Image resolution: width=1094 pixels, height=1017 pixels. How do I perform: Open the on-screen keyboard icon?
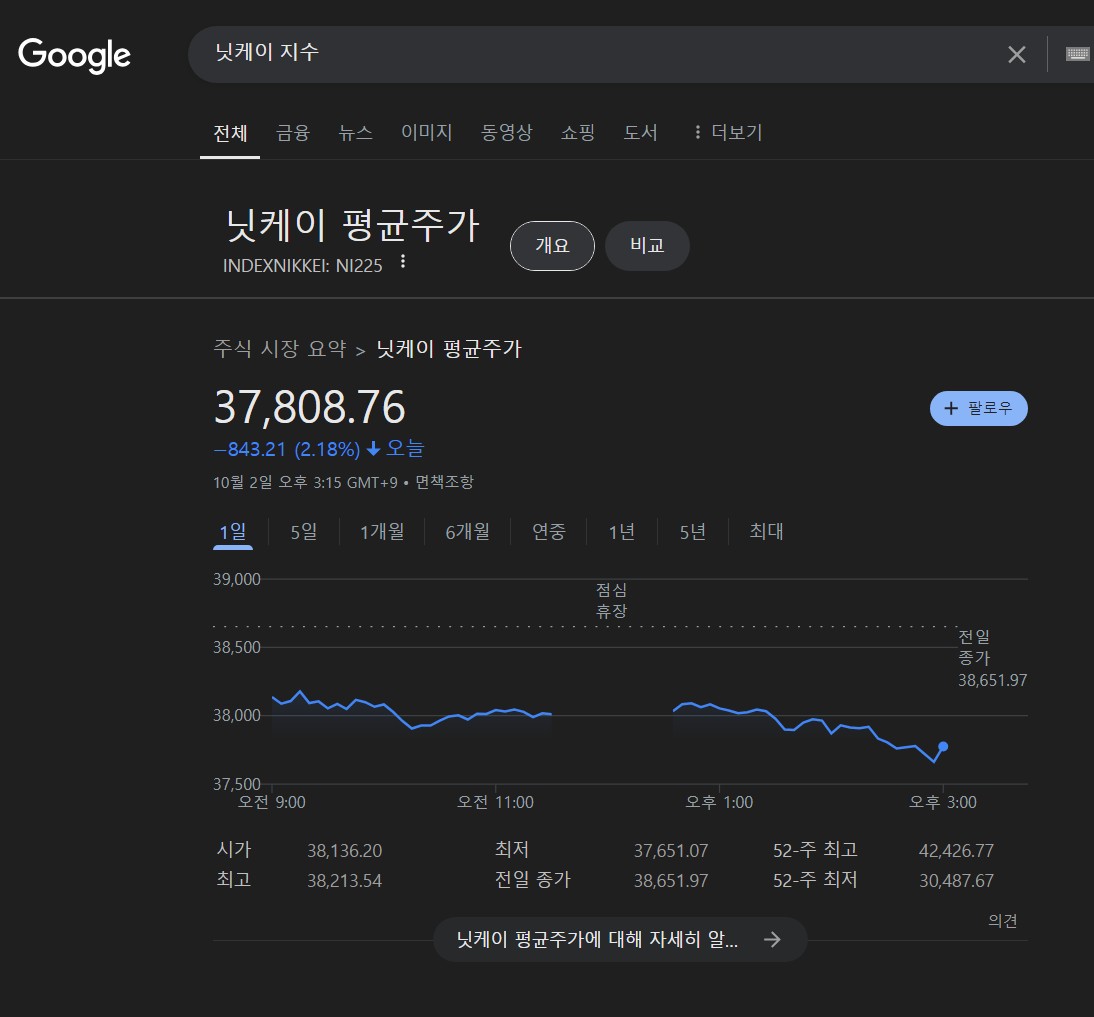[x=1077, y=54]
